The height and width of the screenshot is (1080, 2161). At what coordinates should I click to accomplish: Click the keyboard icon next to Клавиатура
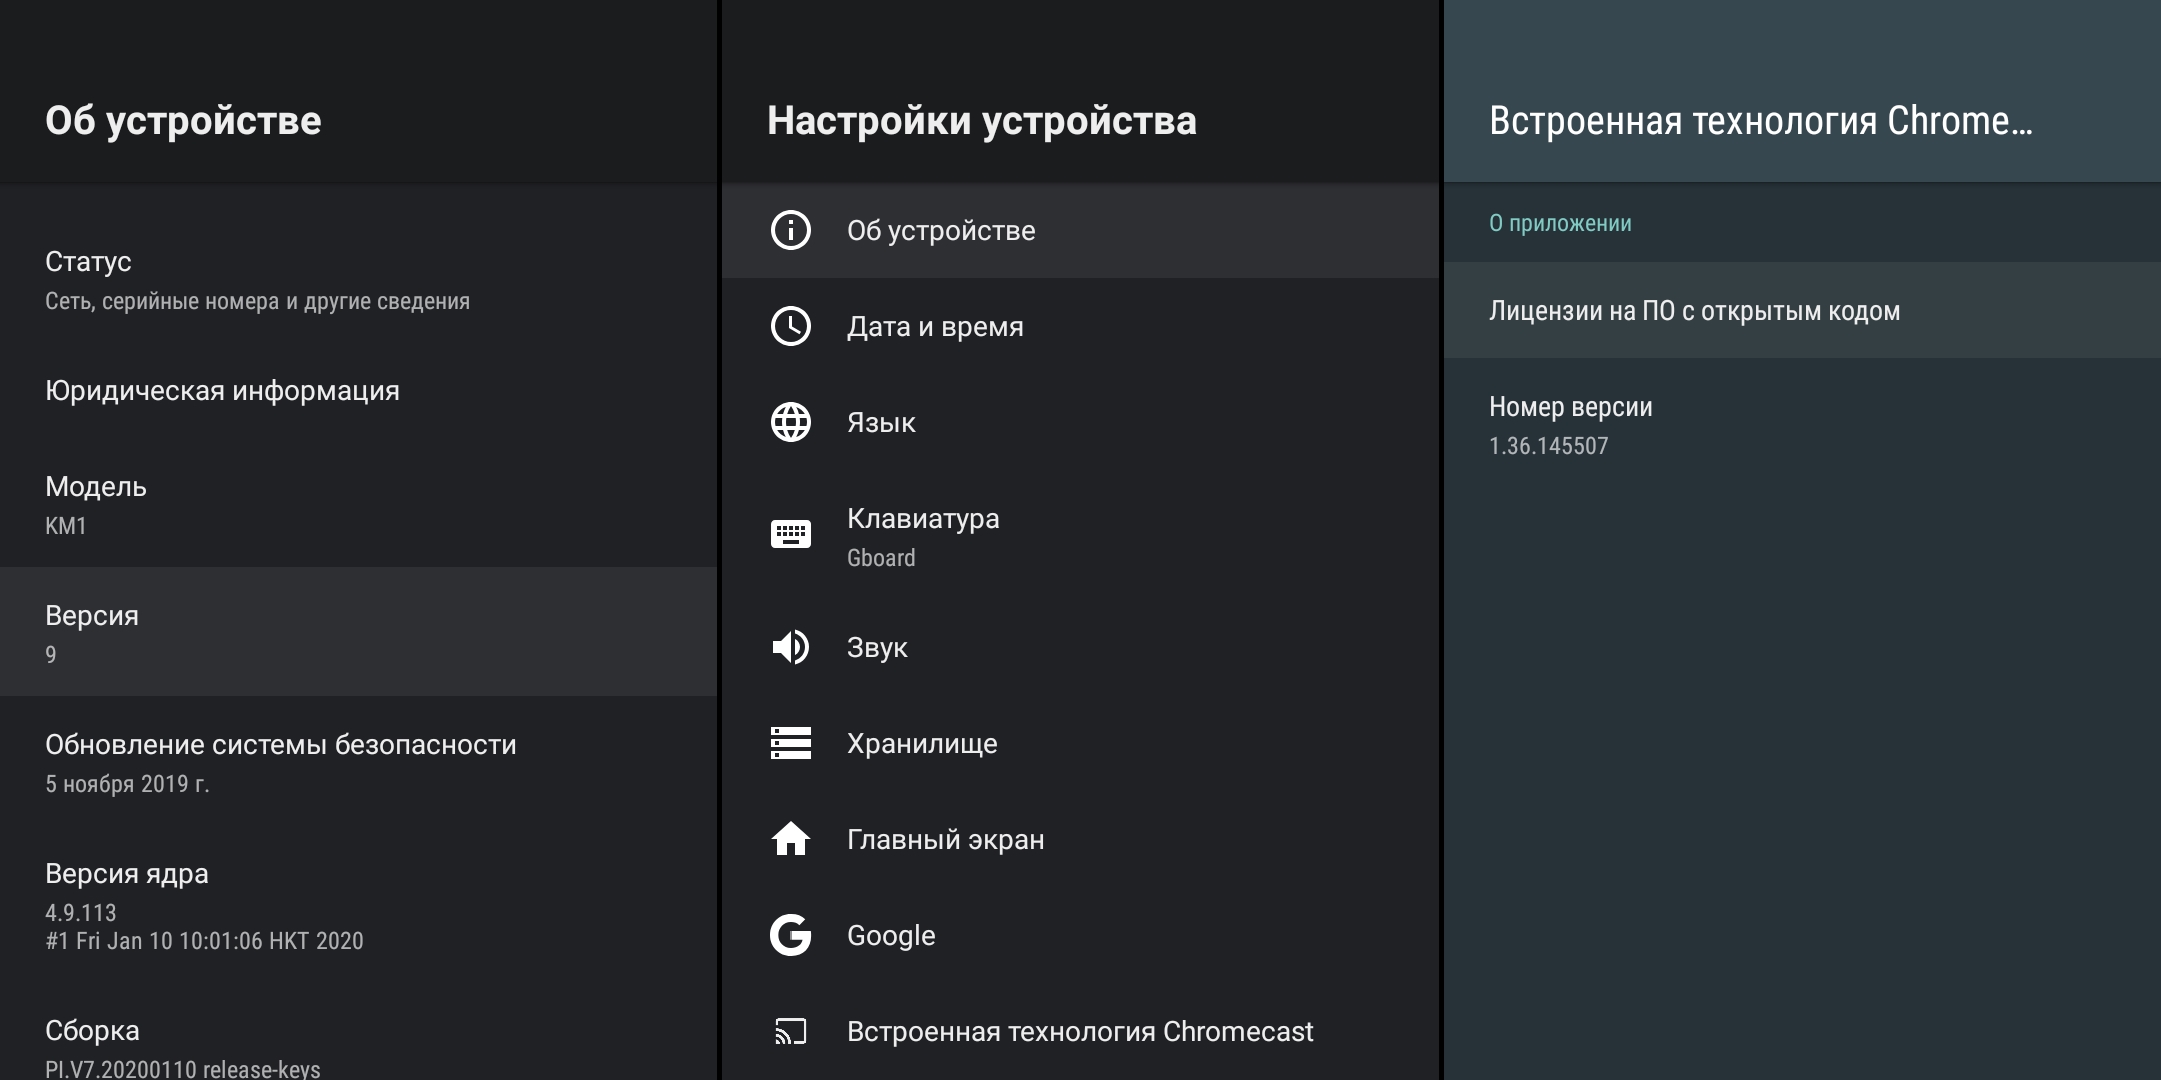790,534
